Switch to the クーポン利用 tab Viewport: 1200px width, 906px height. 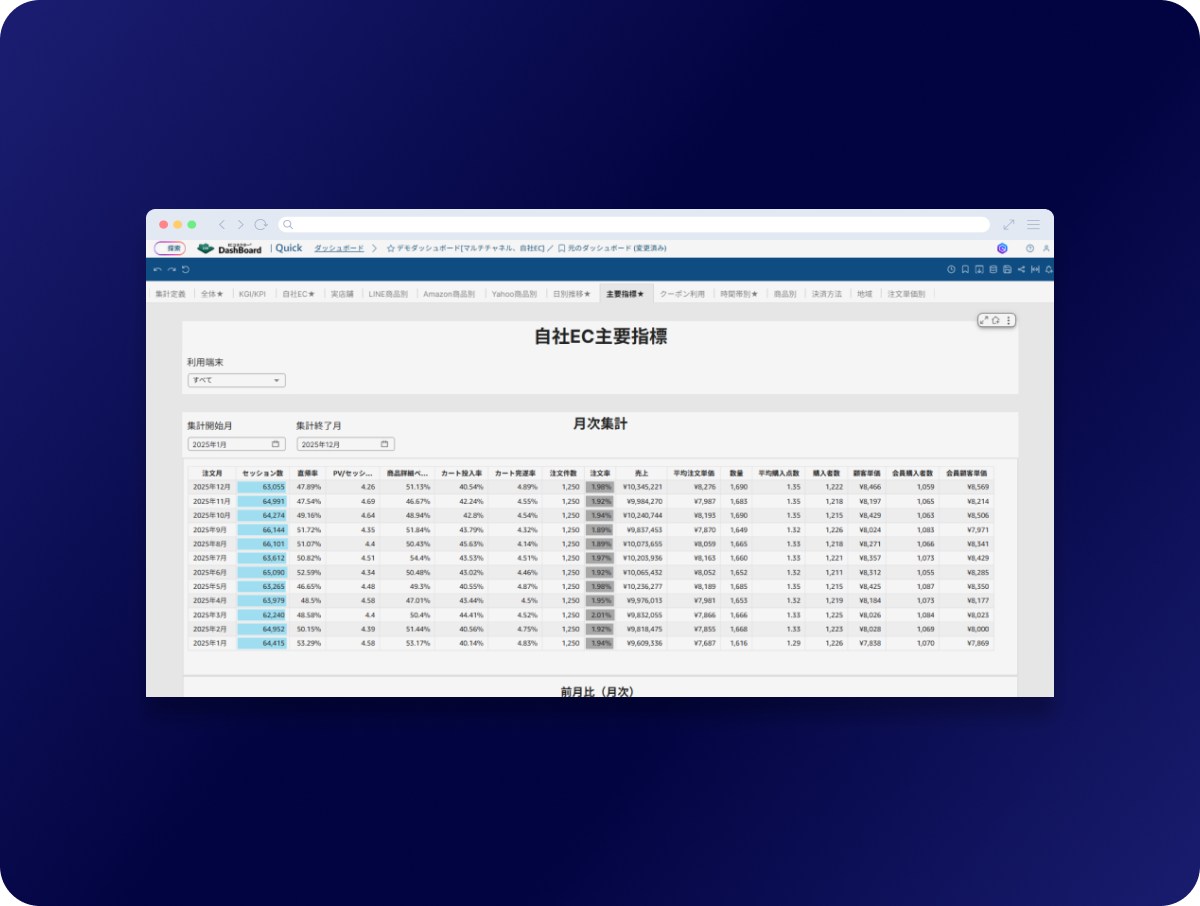682,294
